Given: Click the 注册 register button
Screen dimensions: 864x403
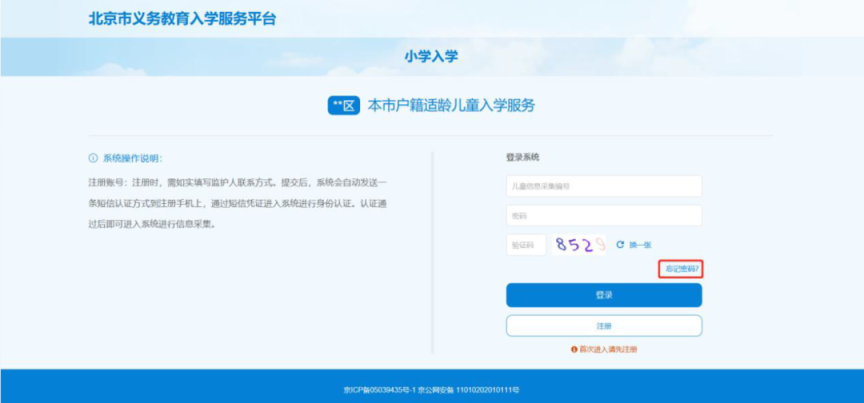Looking at the screenshot, I should [603, 326].
